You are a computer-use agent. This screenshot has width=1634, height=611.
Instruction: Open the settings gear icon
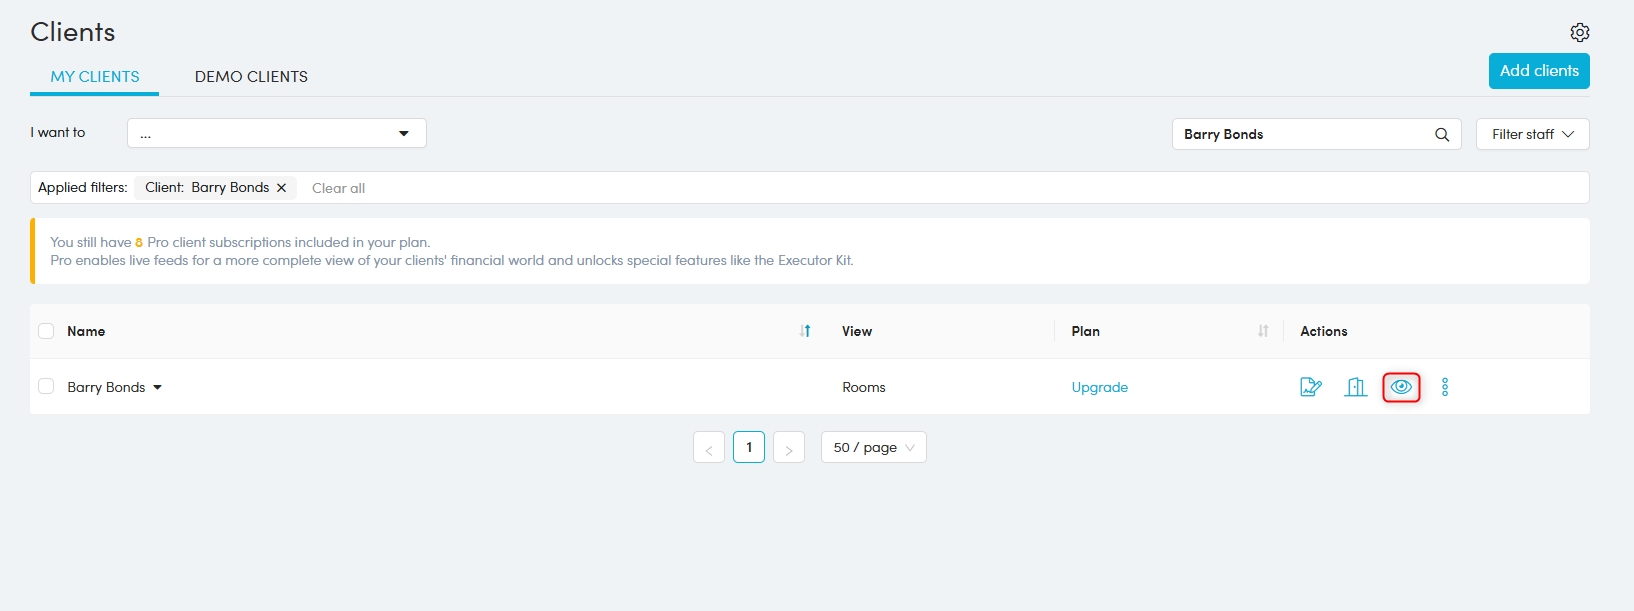[1579, 32]
